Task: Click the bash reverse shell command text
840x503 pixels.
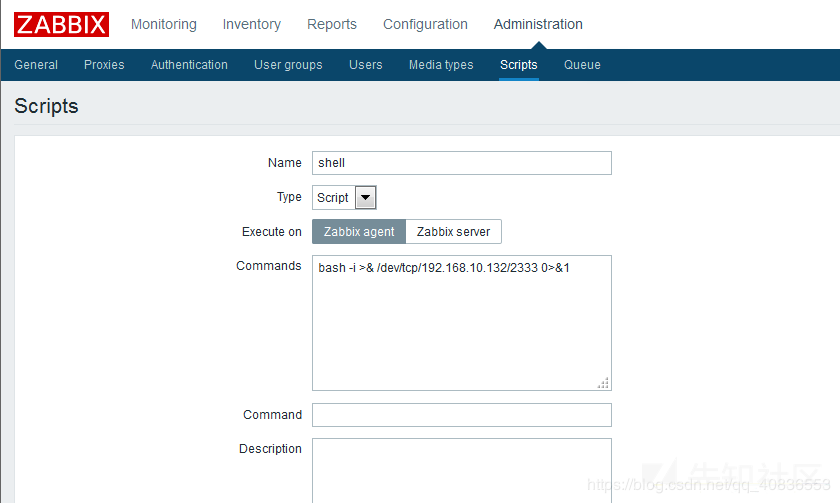Action: click(444, 268)
